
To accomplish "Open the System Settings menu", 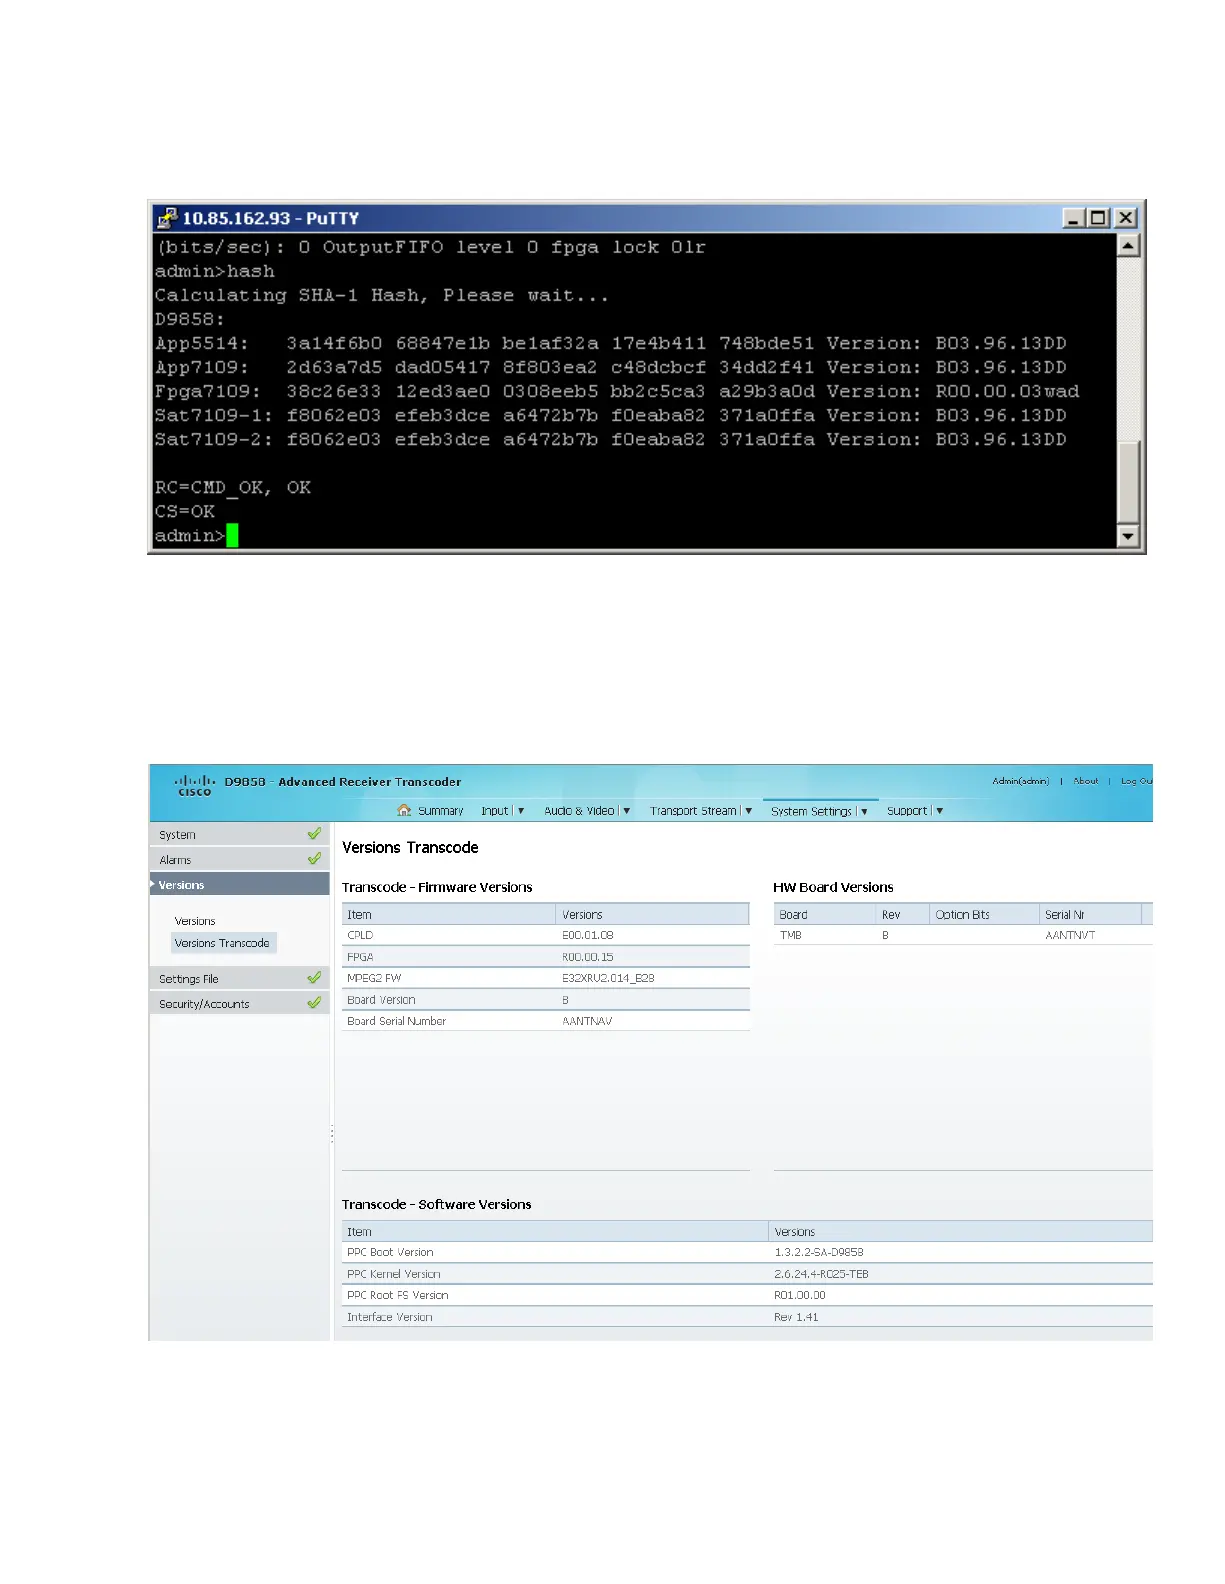I will pyautogui.click(x=811, y=811).
